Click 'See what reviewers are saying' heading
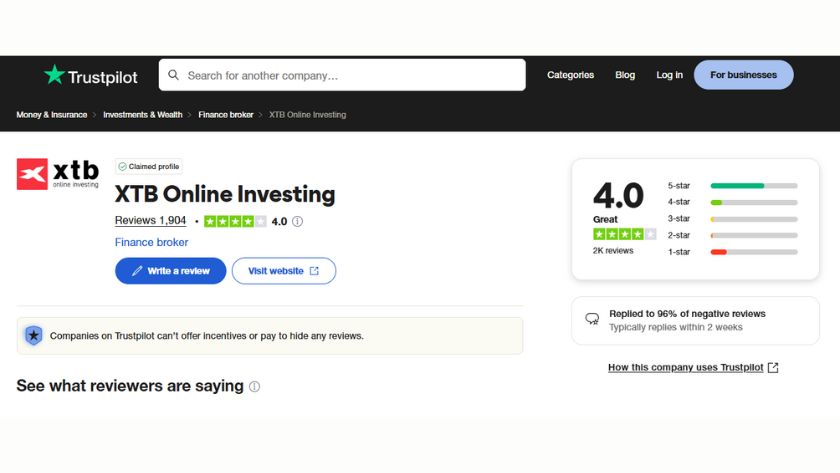The image size is (840, 473). (130, 386)
